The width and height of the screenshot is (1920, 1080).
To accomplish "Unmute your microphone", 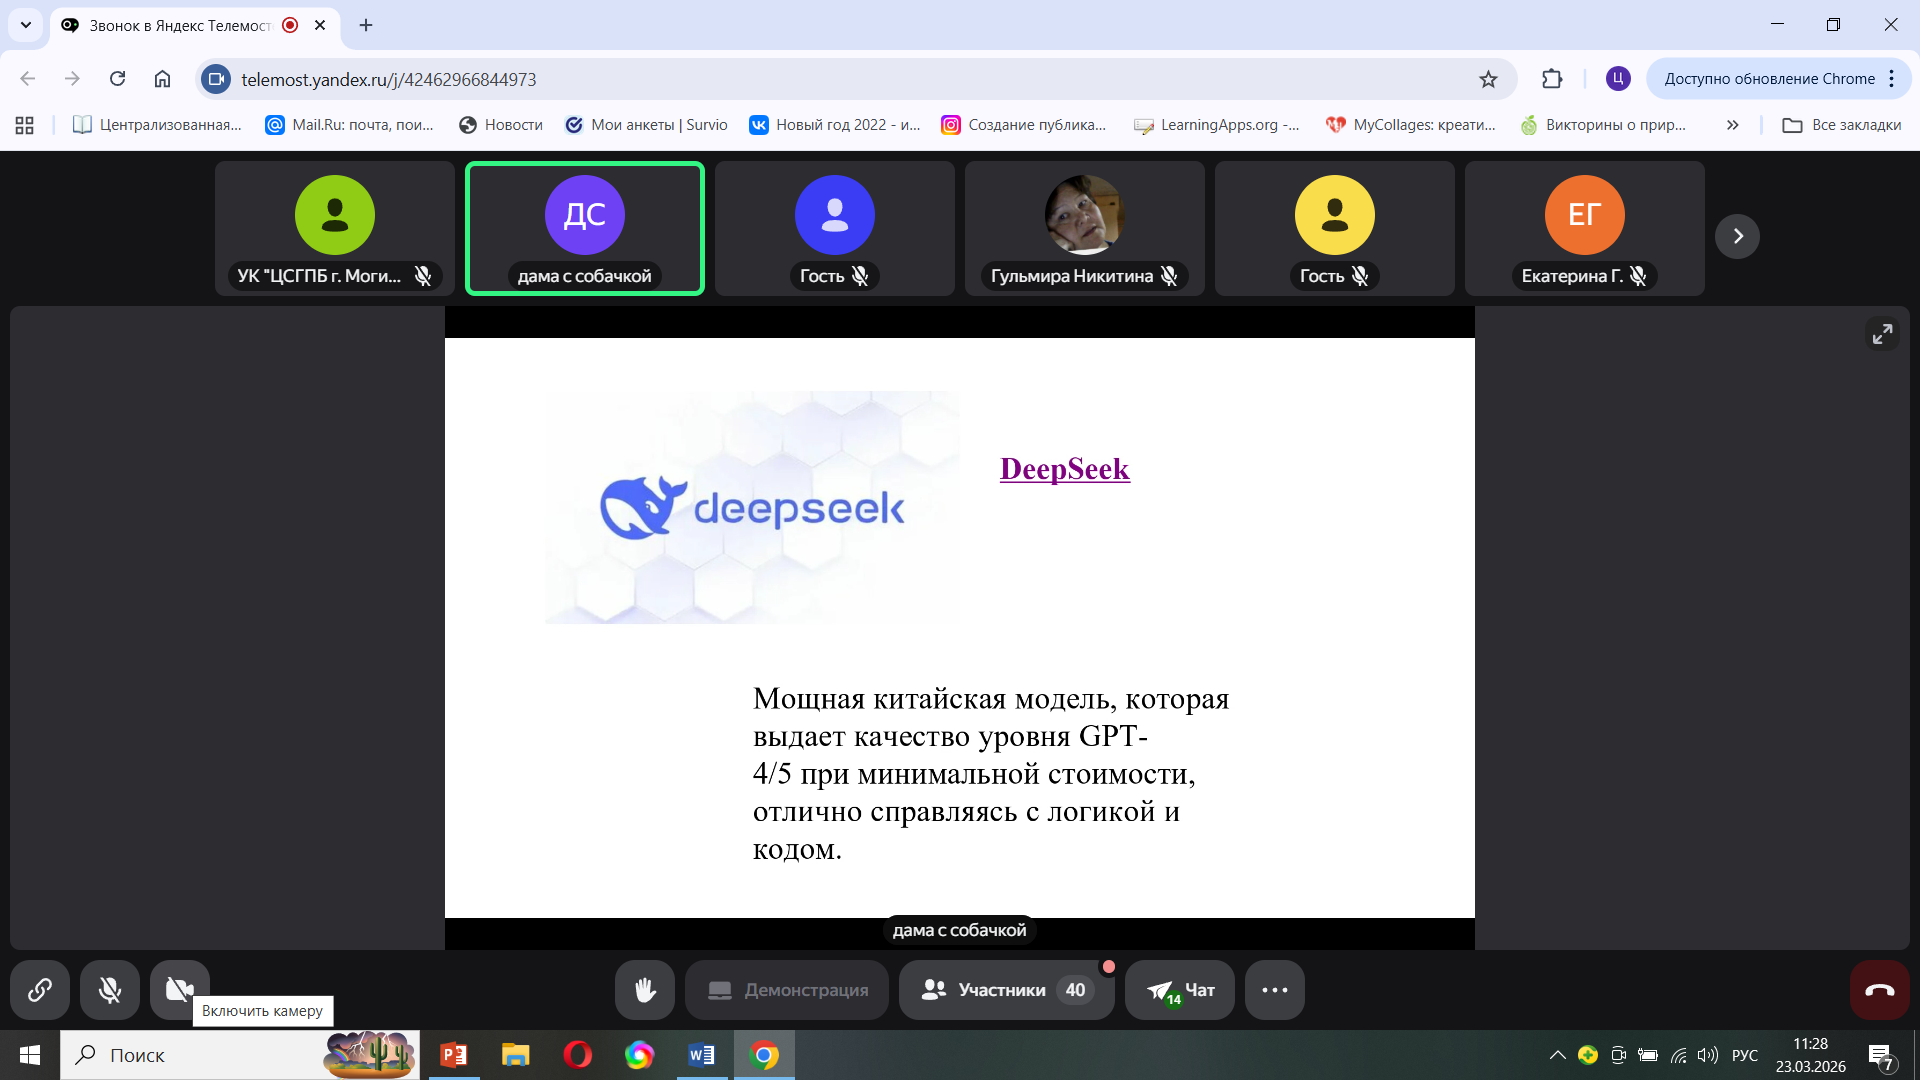I will pyautogui.click(x=110, y=990).
